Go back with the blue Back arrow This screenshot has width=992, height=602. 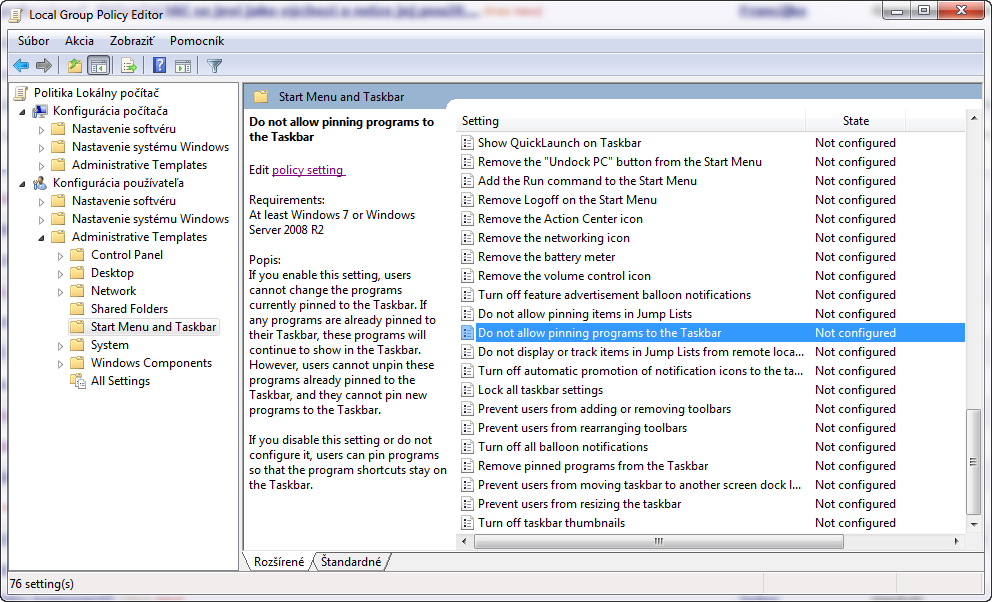click(x=22, y=65)
